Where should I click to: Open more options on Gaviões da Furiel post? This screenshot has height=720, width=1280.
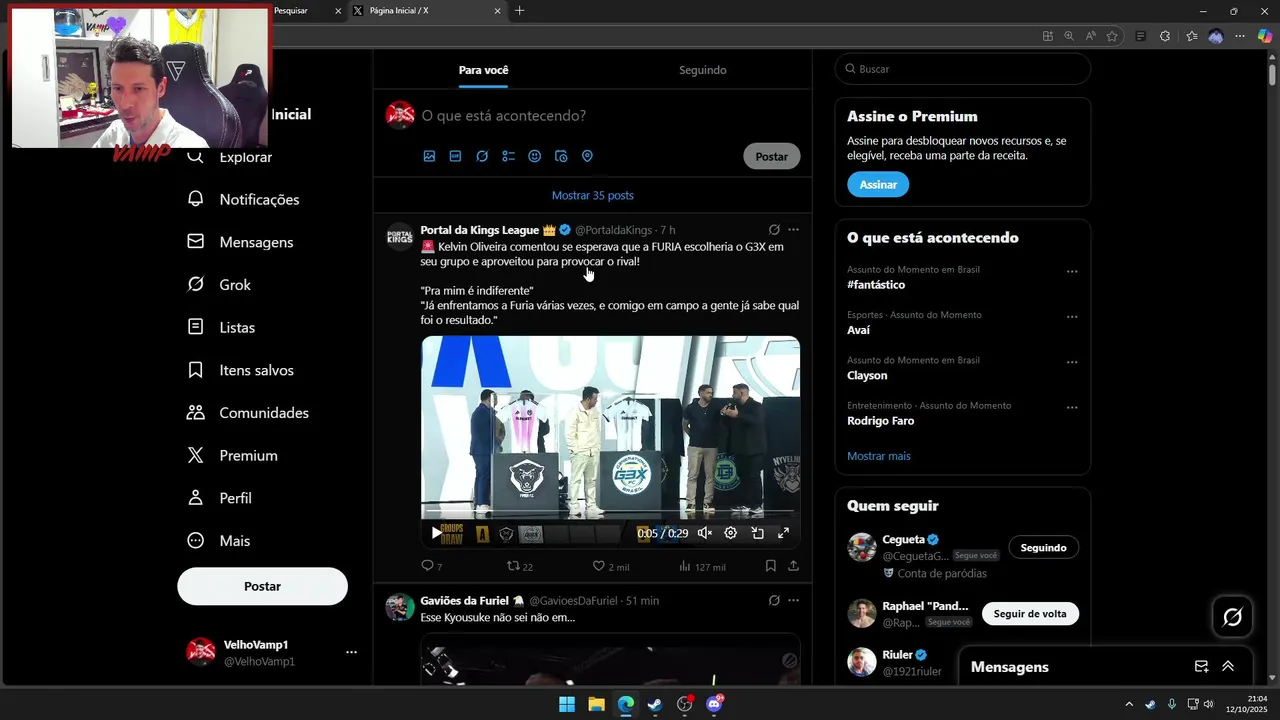pos(793,601)
